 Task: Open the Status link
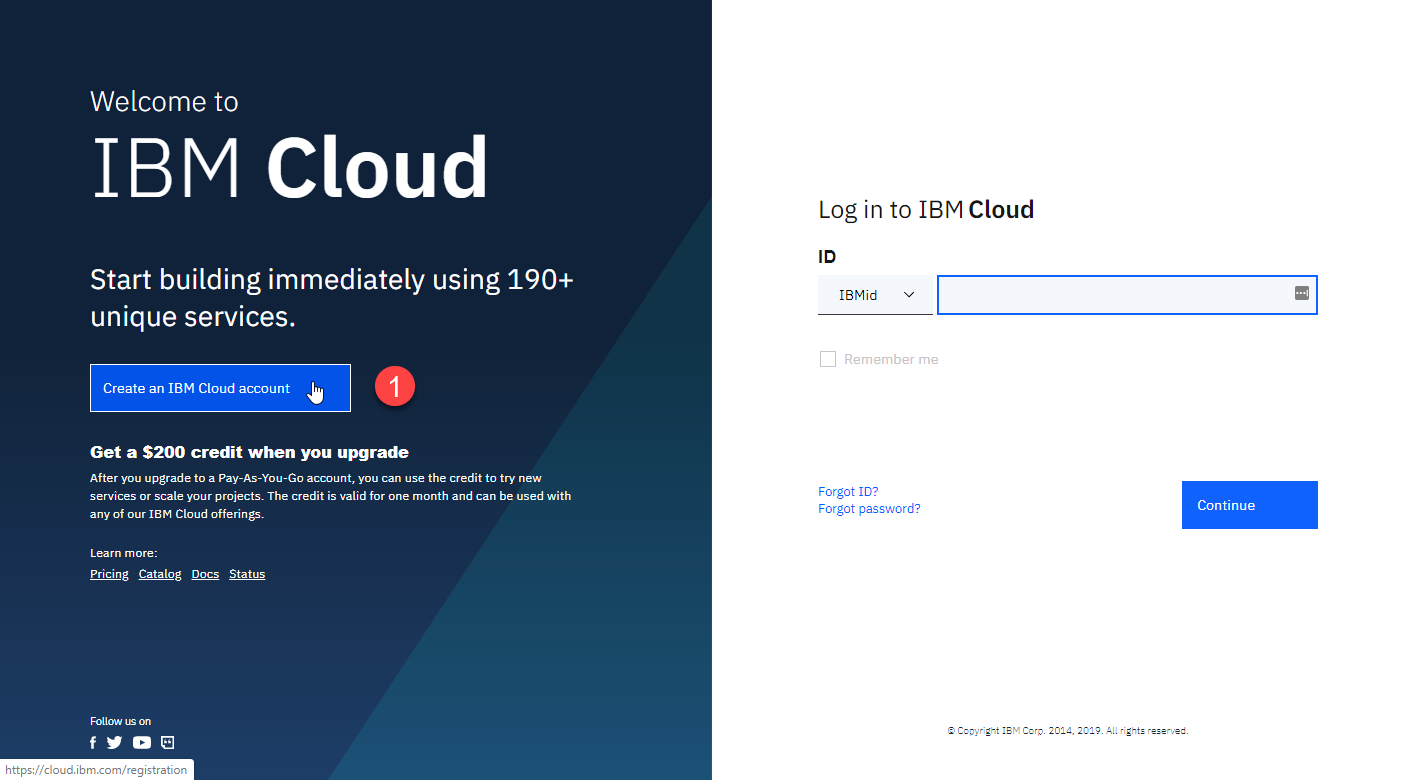(247, 574)
